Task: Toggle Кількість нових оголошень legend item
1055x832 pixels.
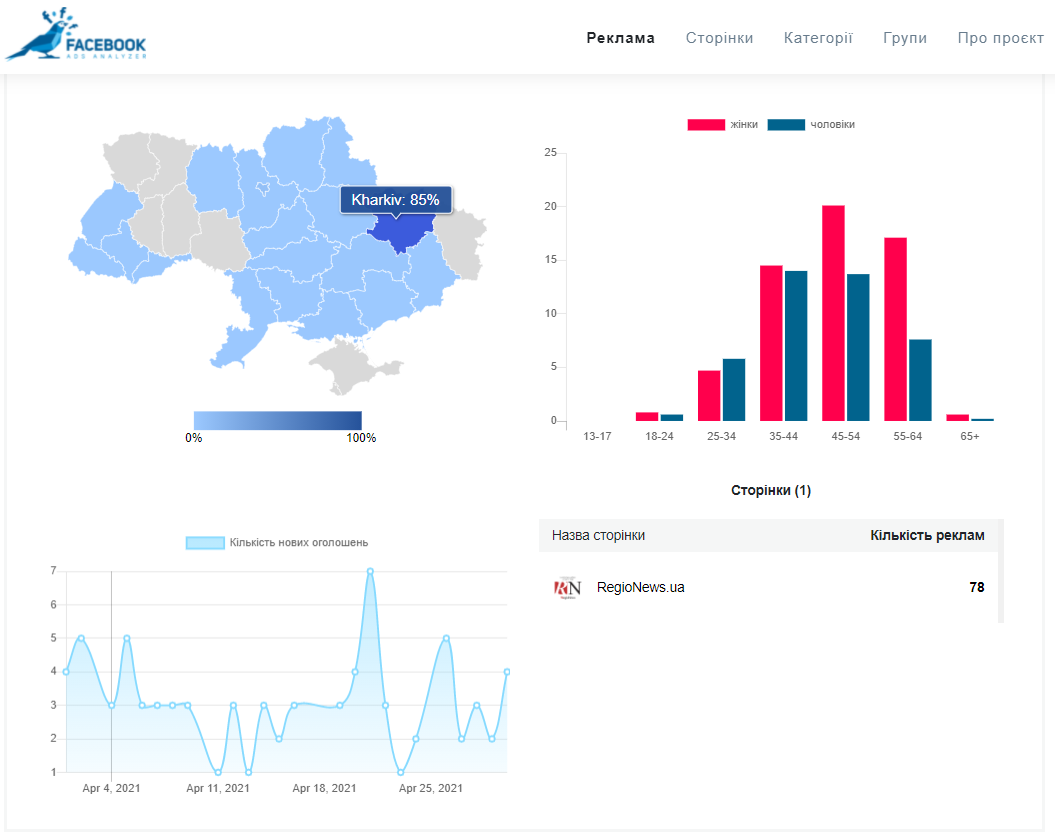Action: point(277,543)
